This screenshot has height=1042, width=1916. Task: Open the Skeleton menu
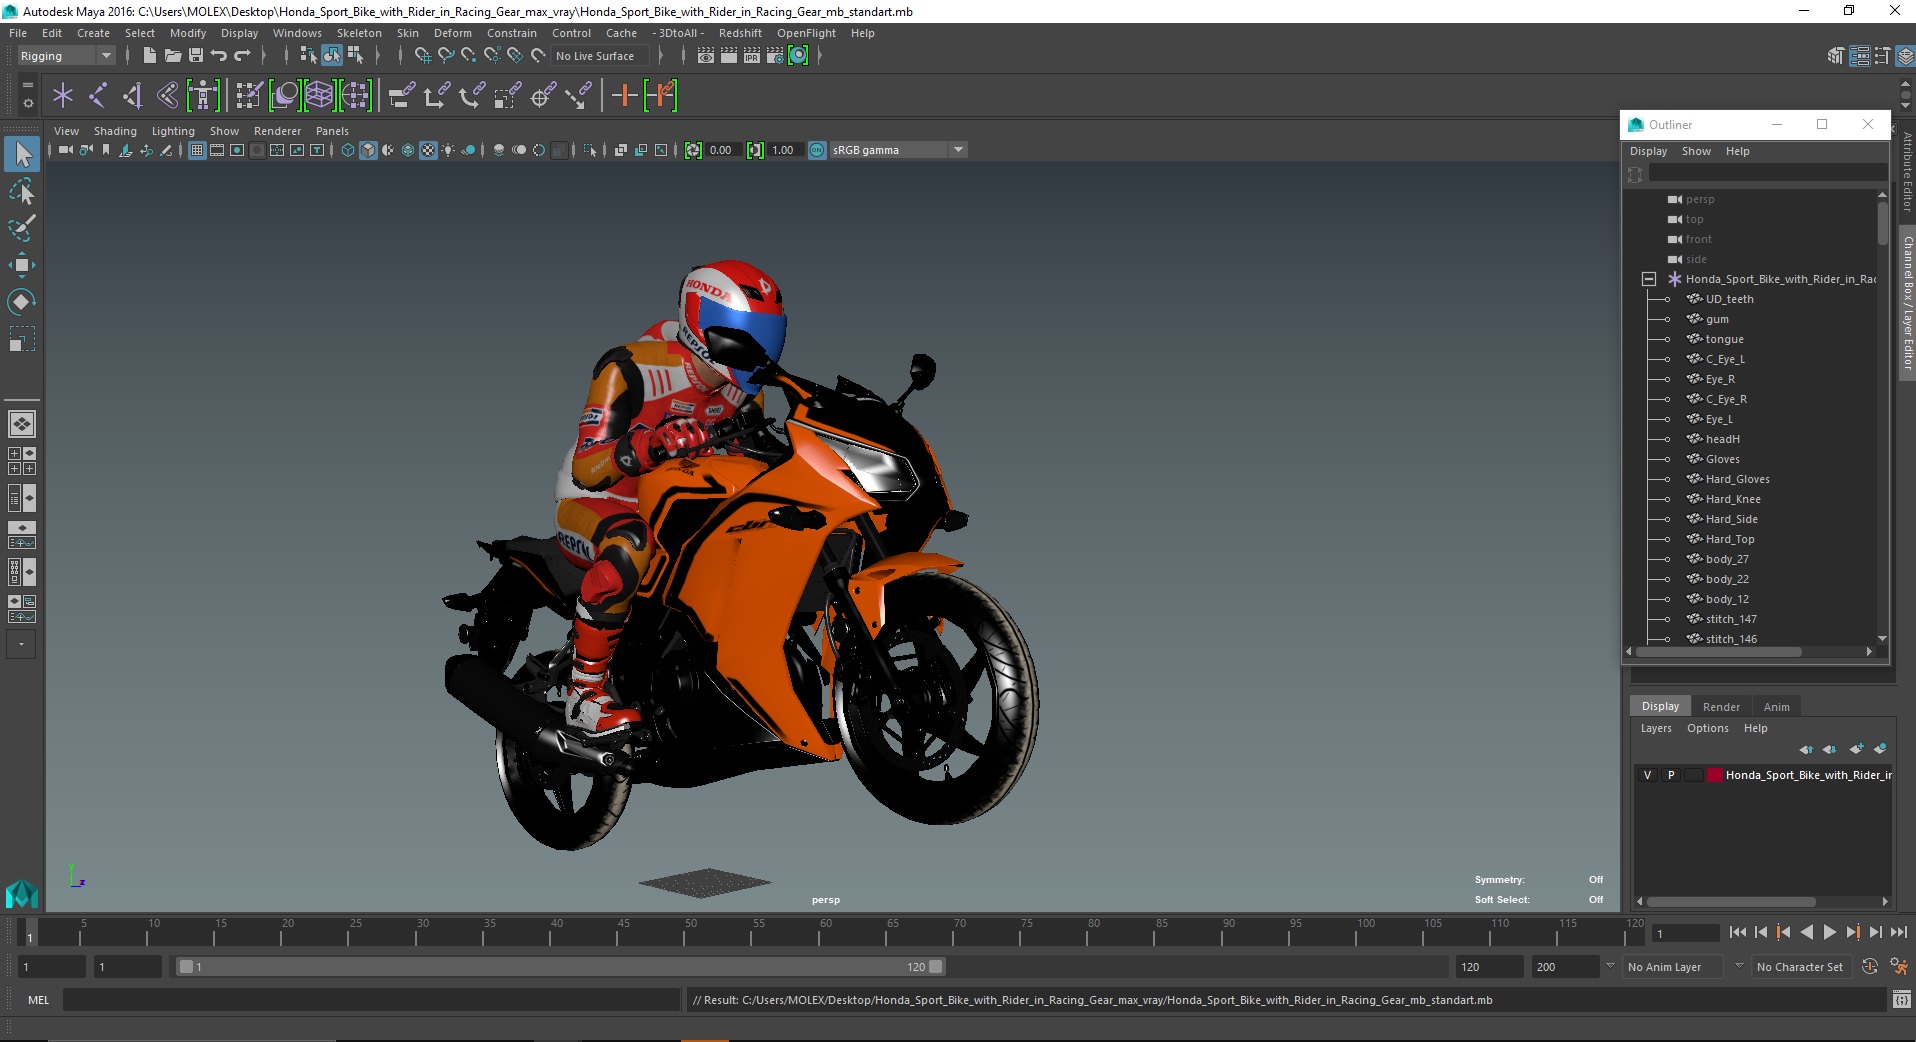[358, 33]
